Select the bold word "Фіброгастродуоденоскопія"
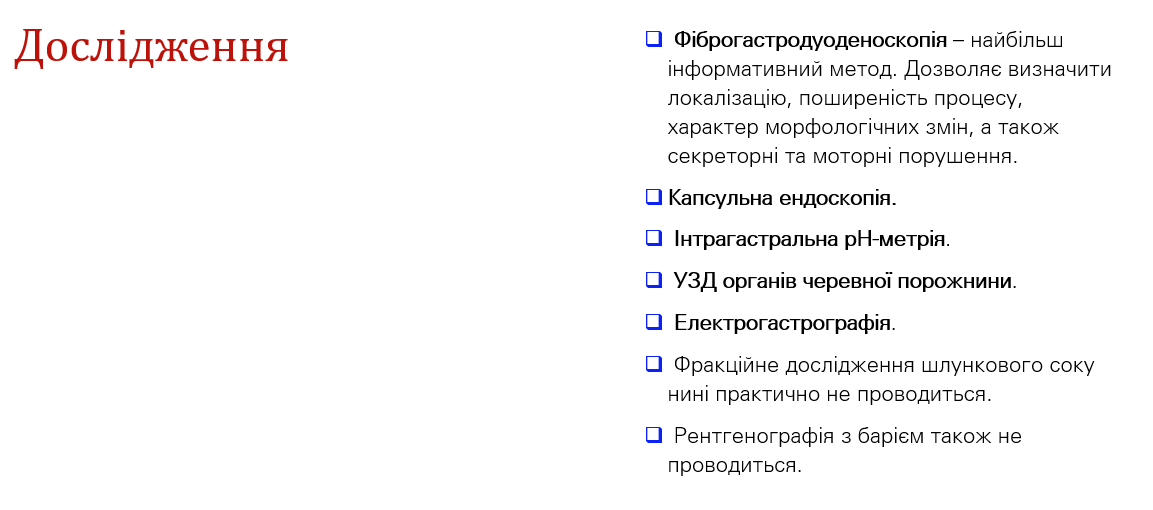 810,40
